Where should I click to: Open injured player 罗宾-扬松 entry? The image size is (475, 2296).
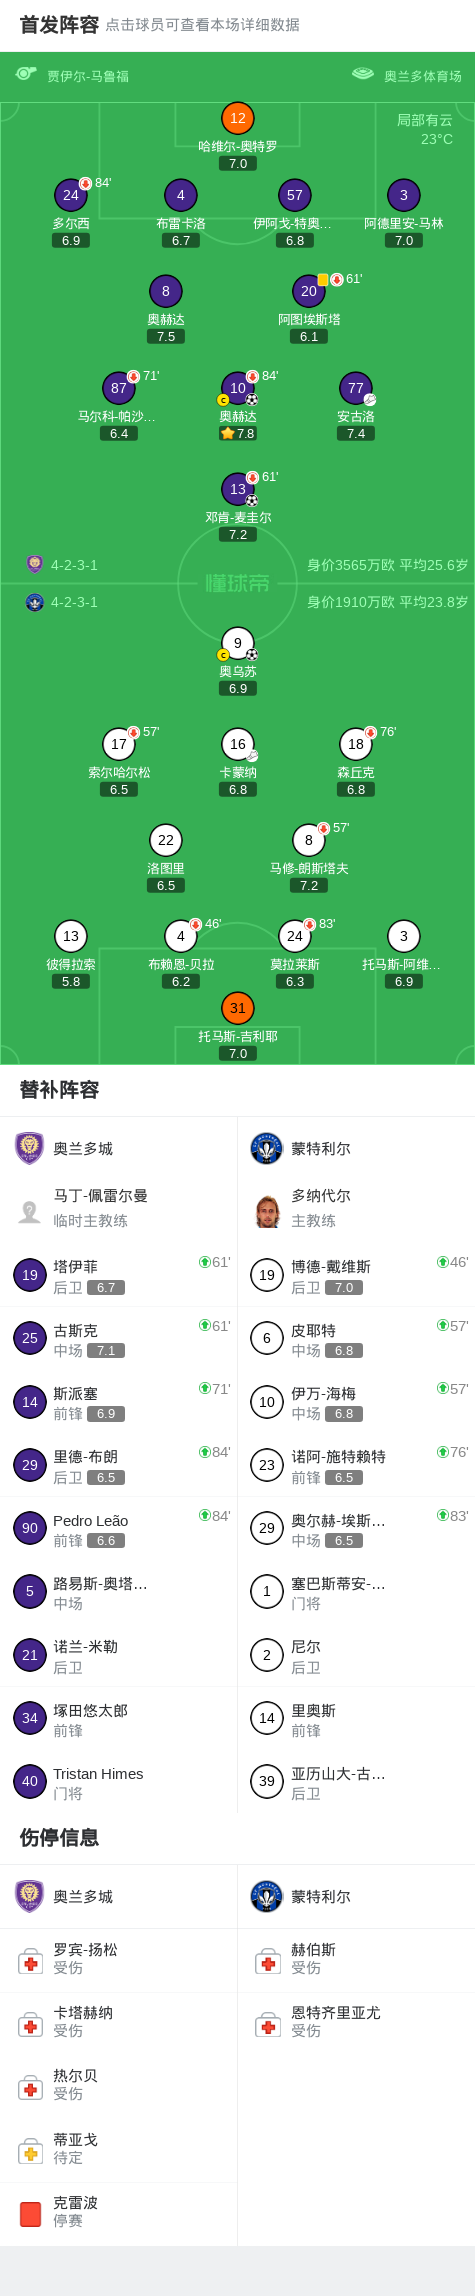coord(119,1959)
